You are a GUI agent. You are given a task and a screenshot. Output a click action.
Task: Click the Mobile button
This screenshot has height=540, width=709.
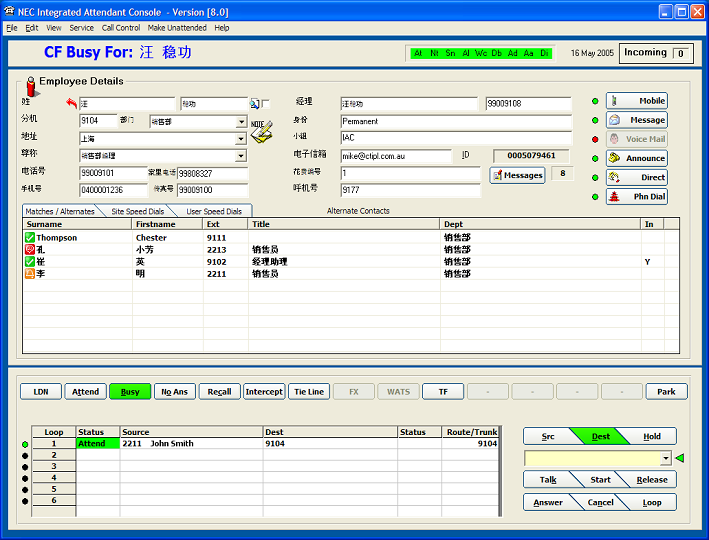pyautogui.click(x=637, y=101)
